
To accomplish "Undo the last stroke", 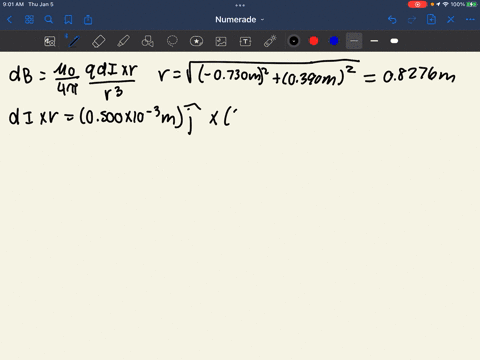I will pyautogui.click(x=392, y=20).
